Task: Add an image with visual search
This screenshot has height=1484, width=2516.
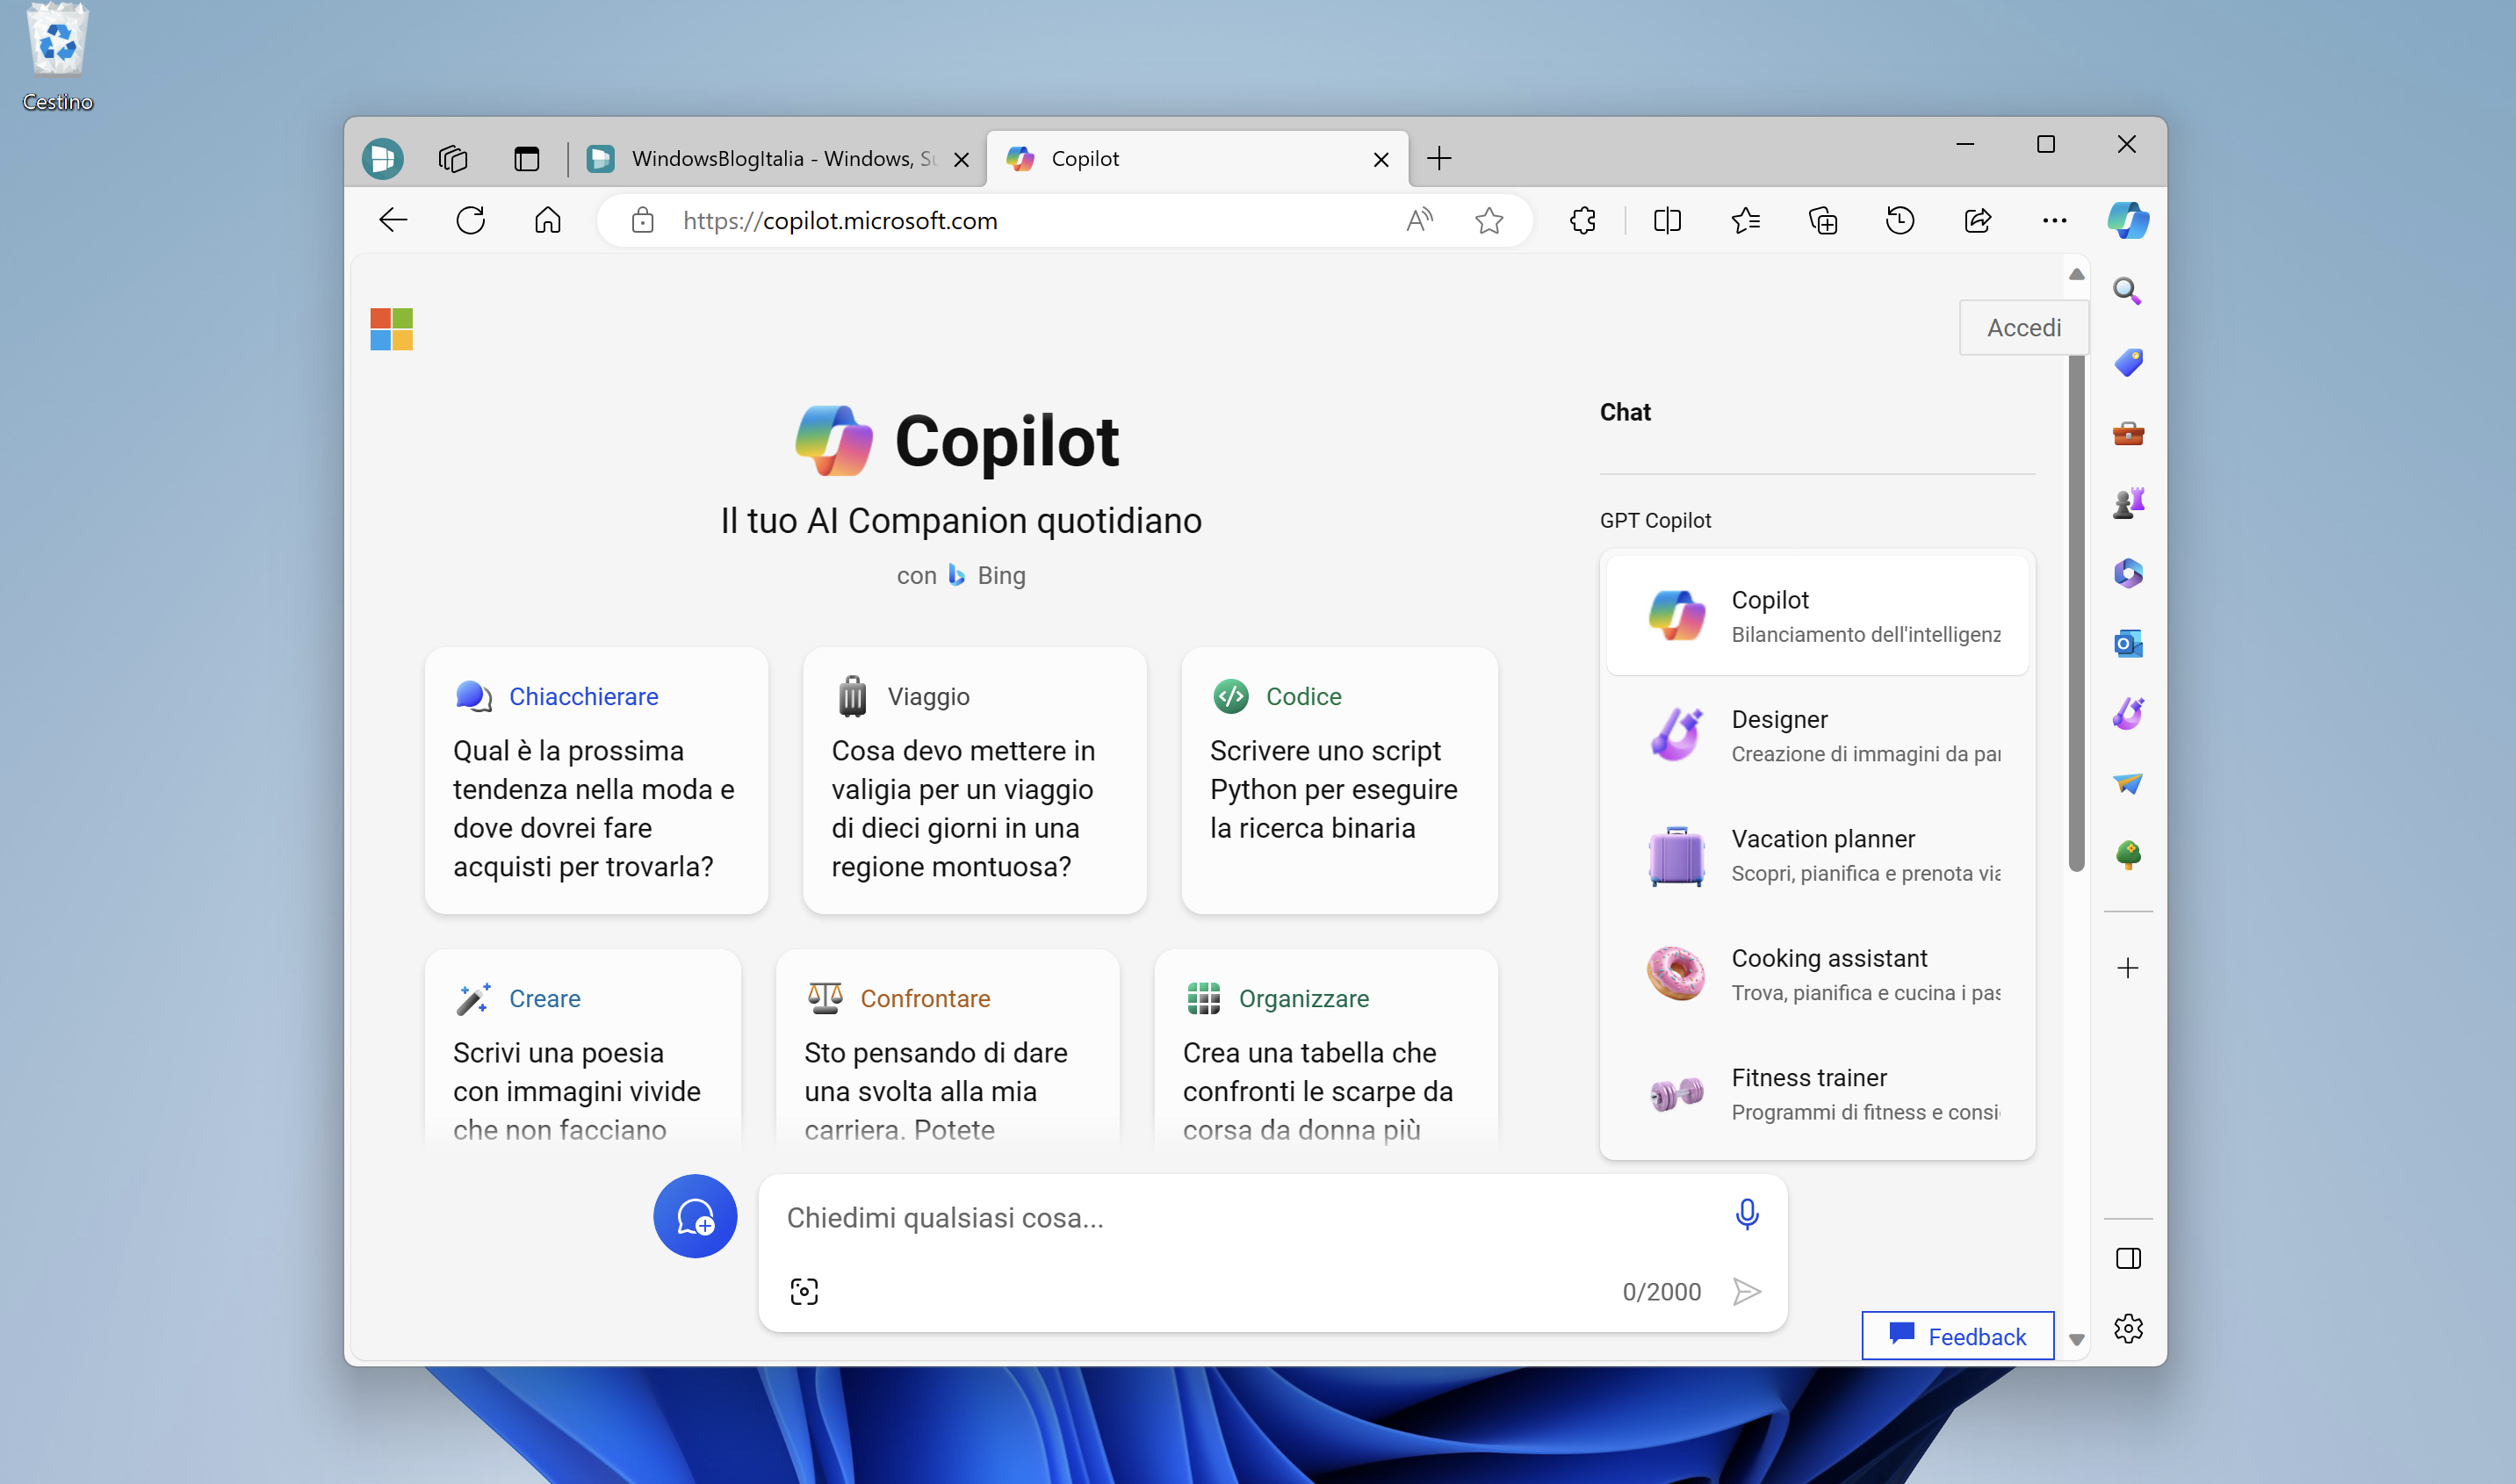Action: [804, 1291]
